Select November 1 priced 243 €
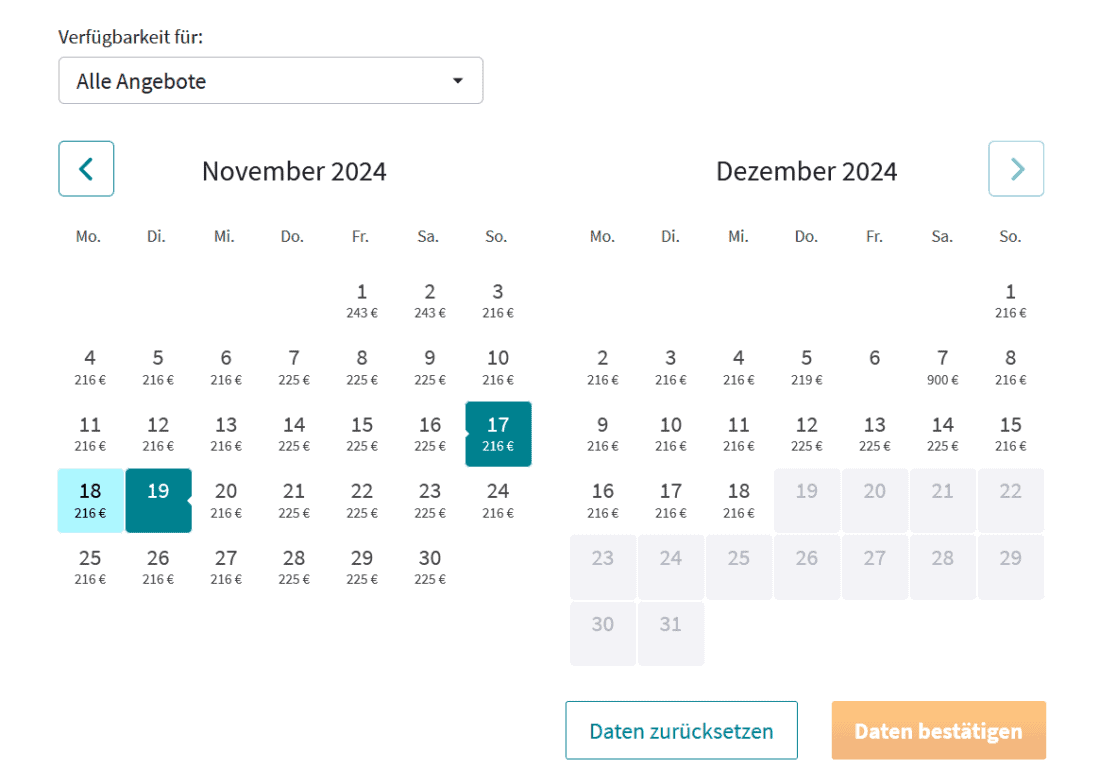This screenshot has height=769, width=1100. coord(362,300)
